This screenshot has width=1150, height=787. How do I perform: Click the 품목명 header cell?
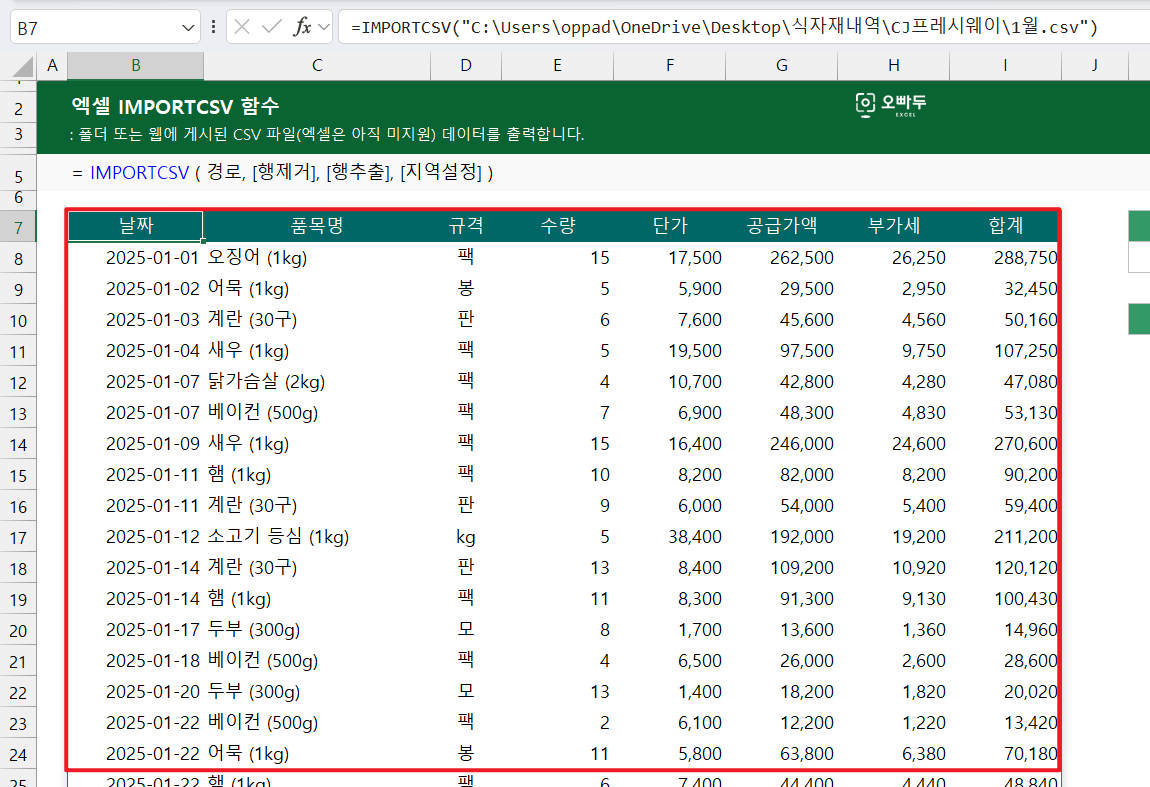(317, 226)
